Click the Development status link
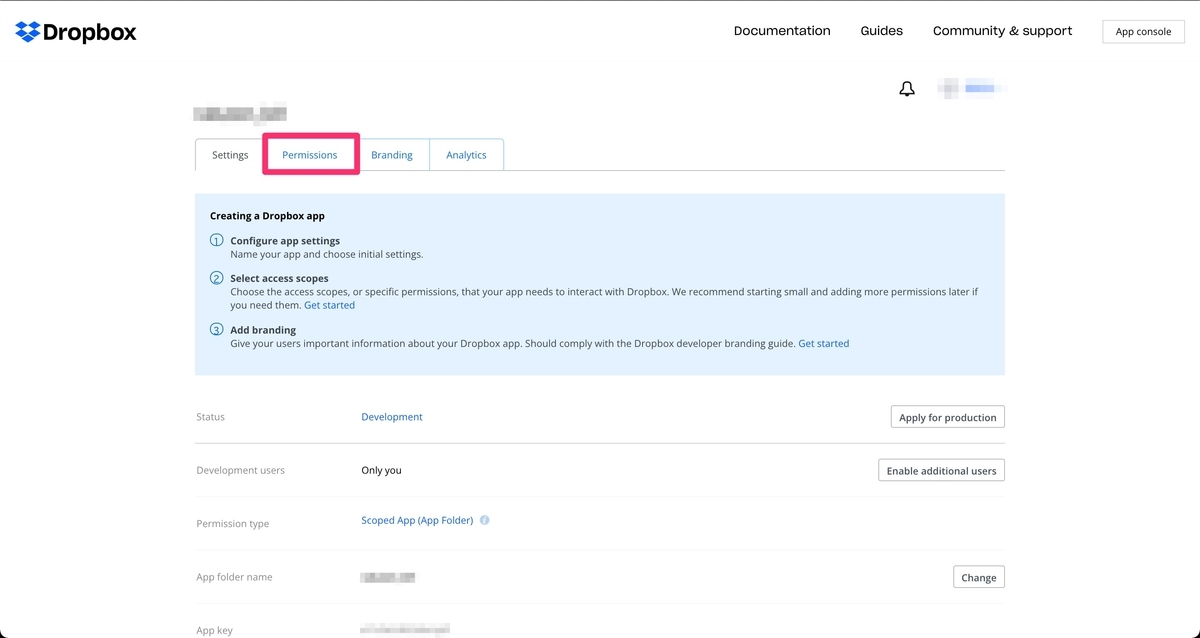The height and width of the screenshot is (638, 1200). (392, 417)
